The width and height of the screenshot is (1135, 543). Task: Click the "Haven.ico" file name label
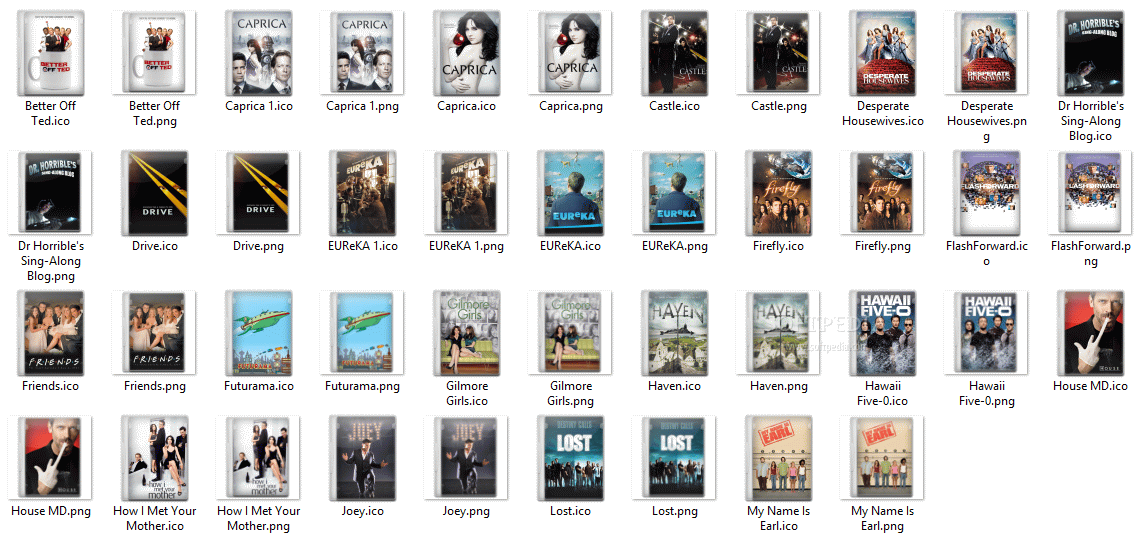[675, 387]
